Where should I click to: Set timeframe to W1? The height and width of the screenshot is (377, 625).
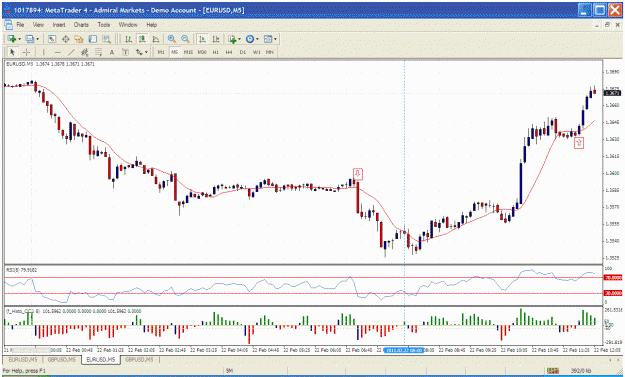point(257,52)
